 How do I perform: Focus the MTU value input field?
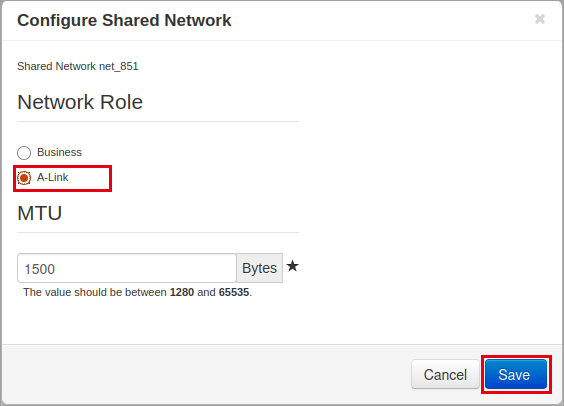point(127,268)
